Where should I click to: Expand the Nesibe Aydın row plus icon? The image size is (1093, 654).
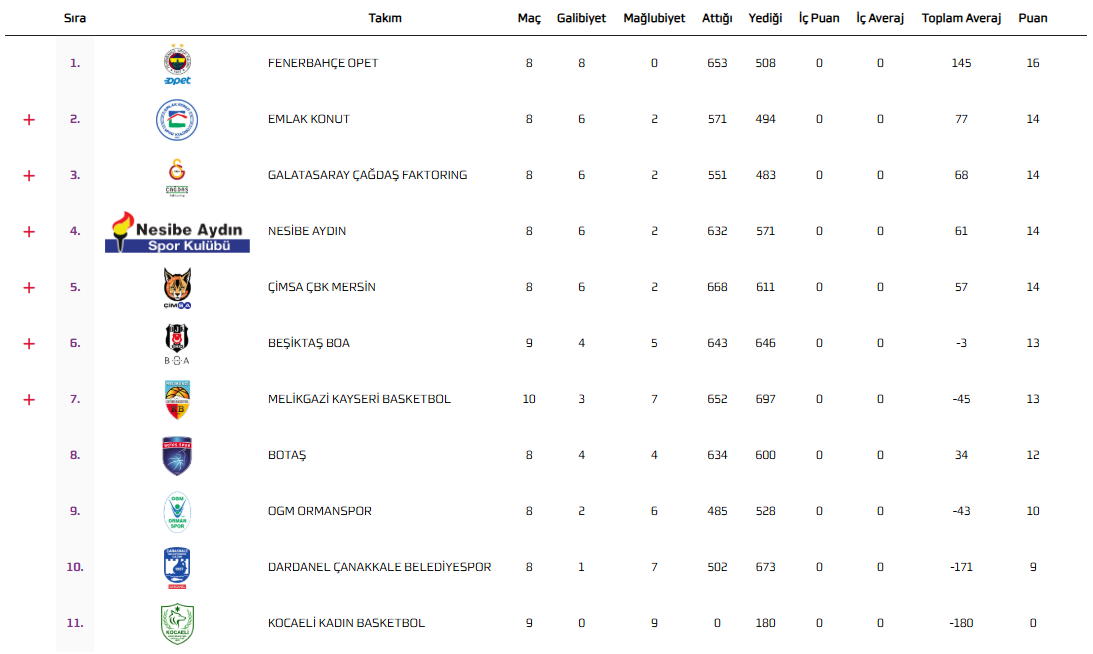pyautogui.click(x=29, y=232)
